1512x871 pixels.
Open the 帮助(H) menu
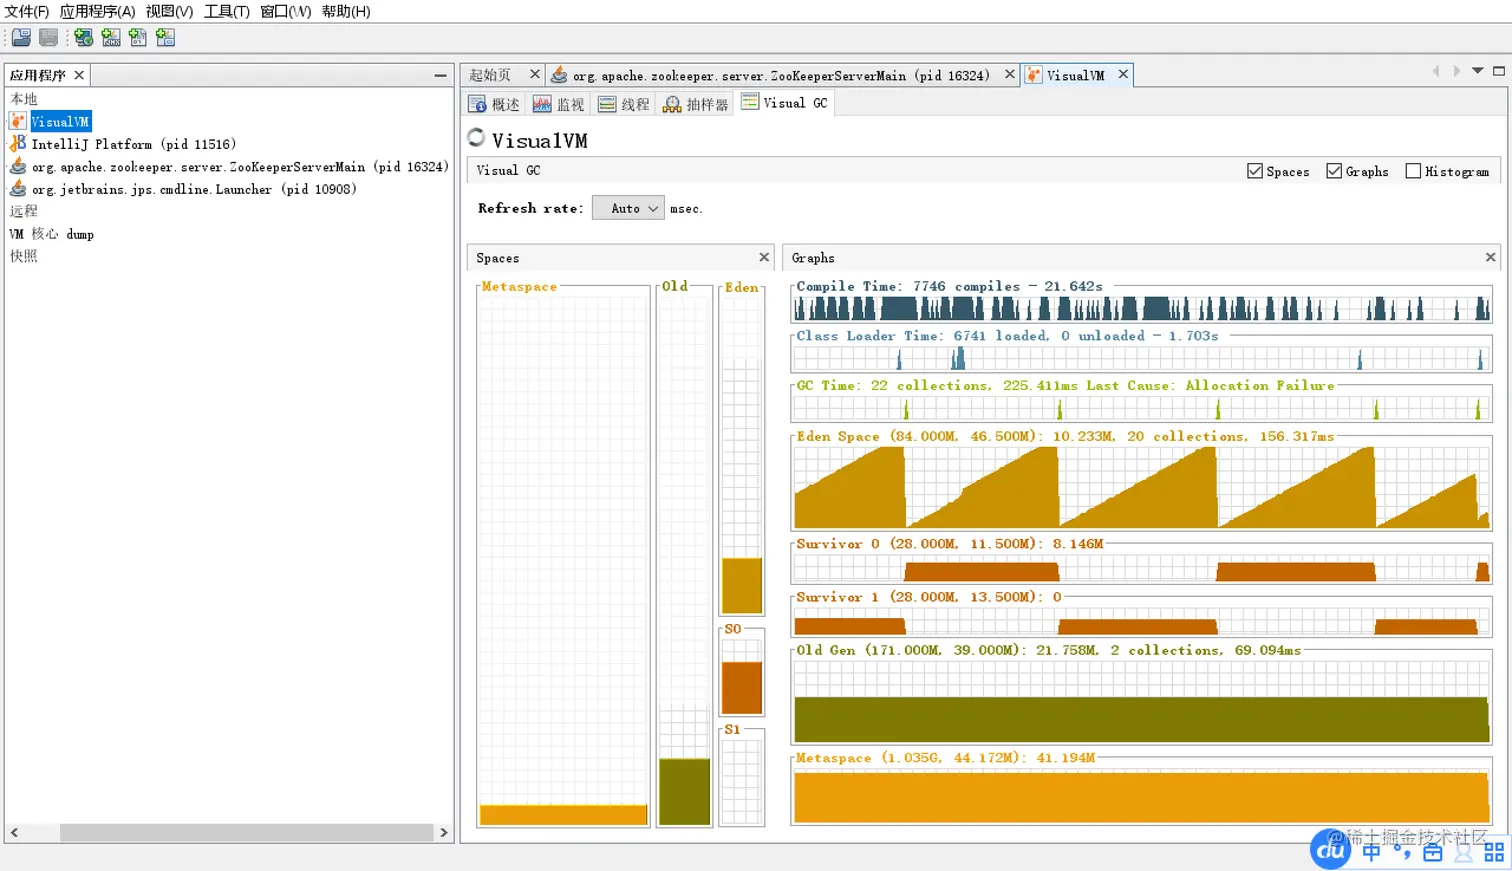pyautogui.click(x=346, y=11)
